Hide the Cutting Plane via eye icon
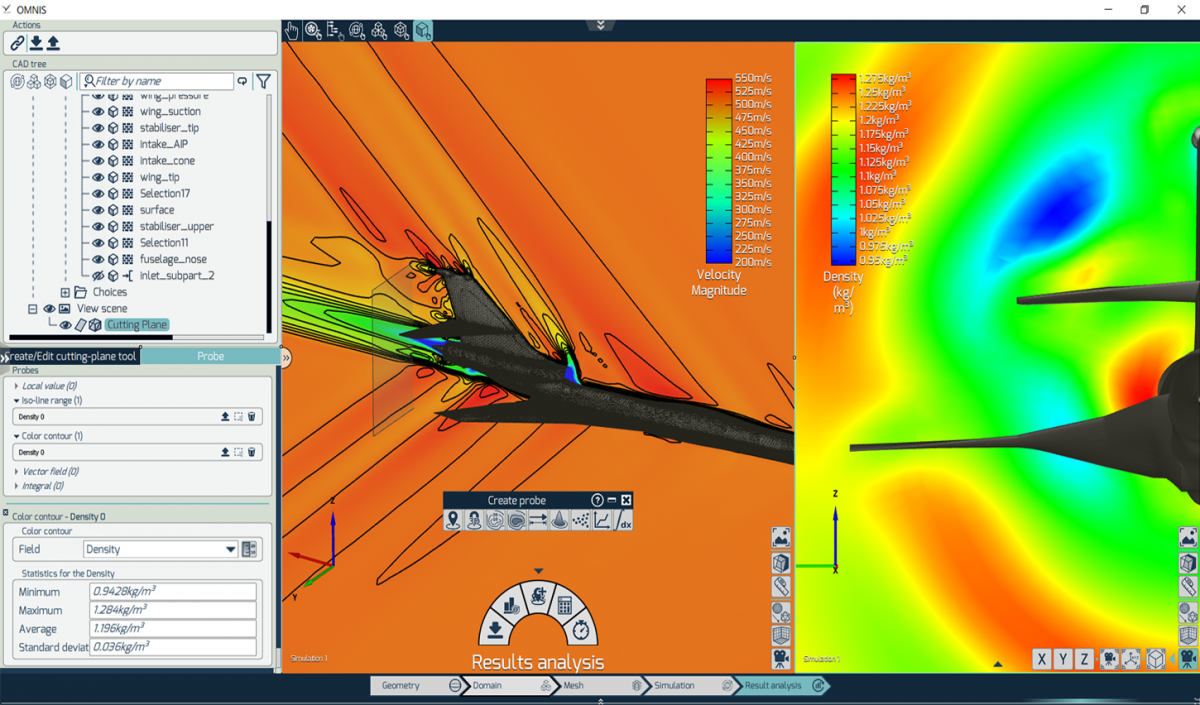The image size is (1200, 705). [x=66, y=325]
